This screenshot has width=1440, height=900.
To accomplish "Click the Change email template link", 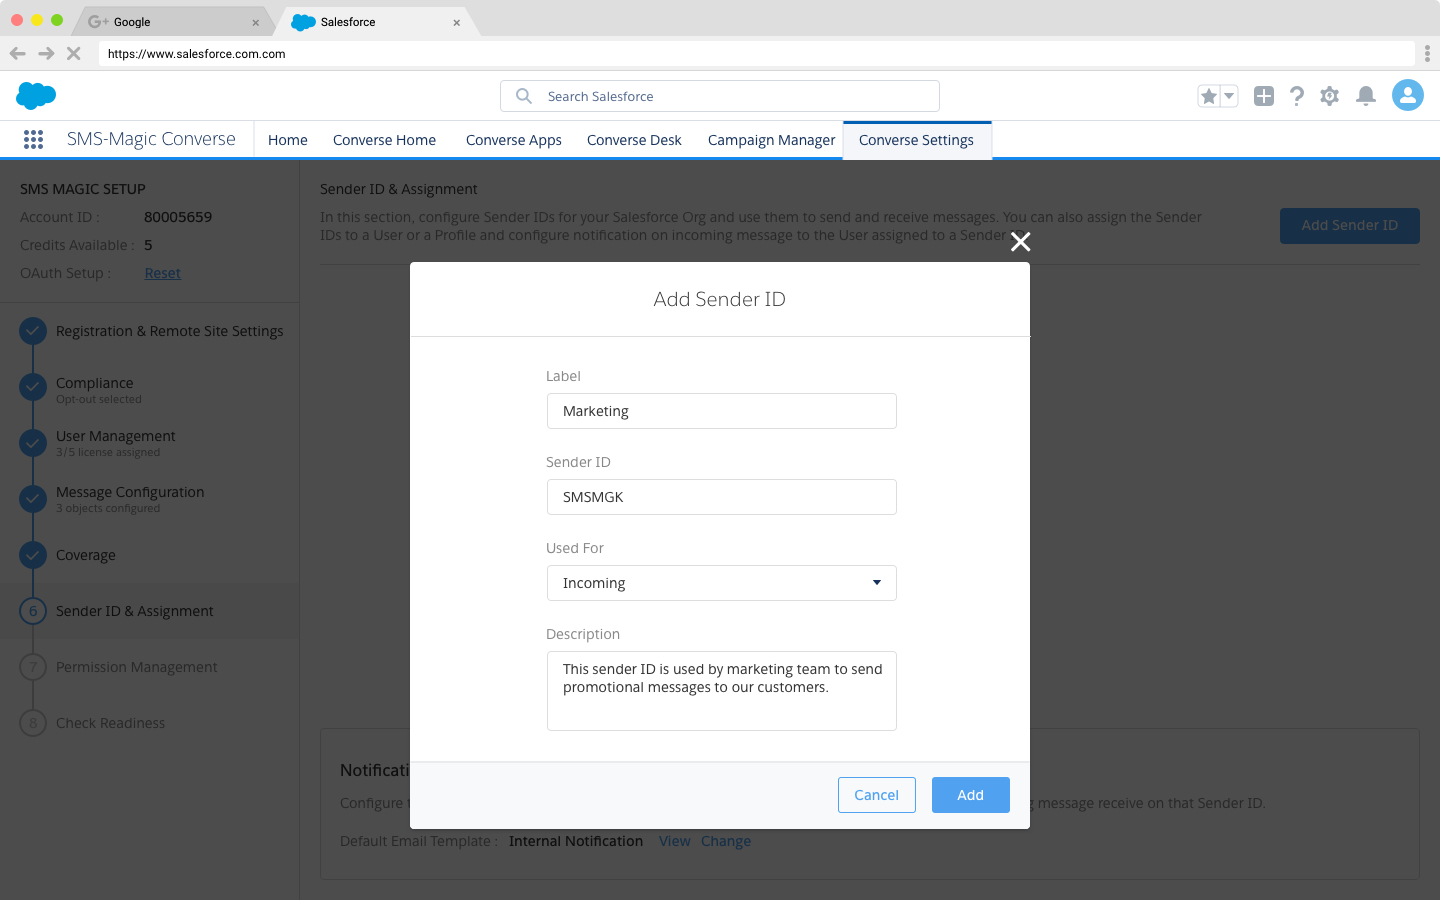I will pos(726,841).
